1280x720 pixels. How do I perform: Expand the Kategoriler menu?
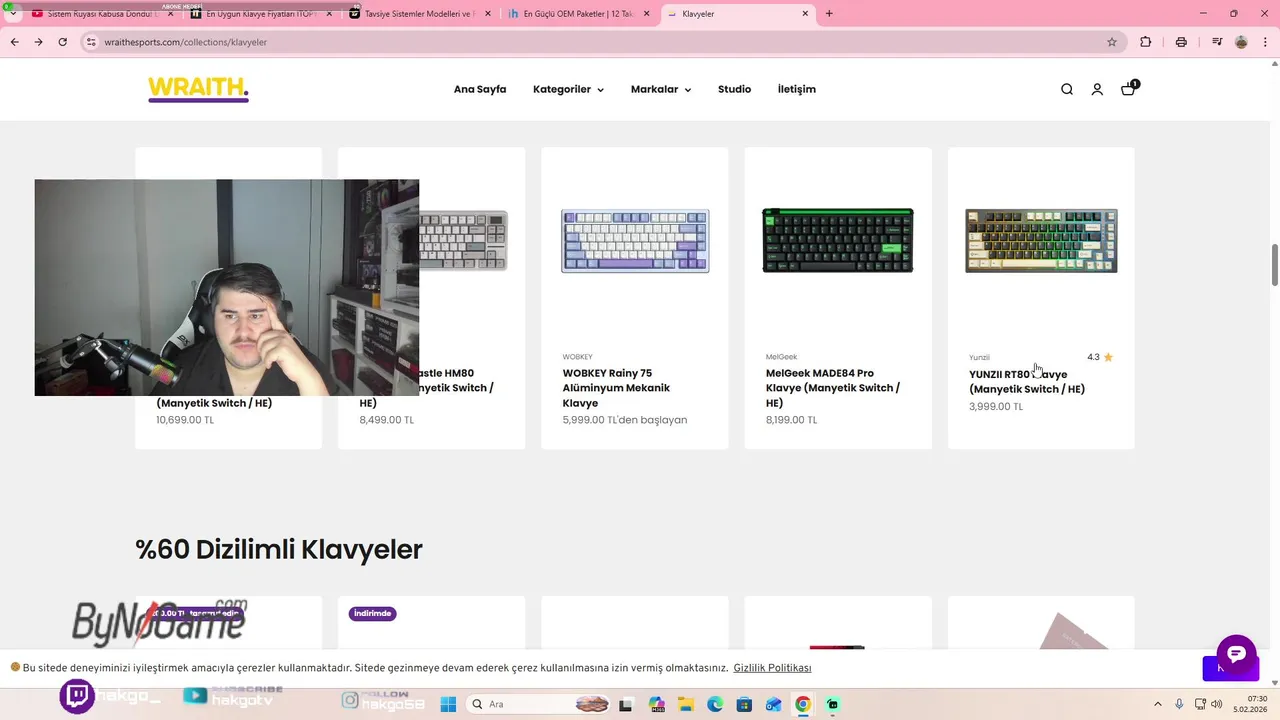click(568, 89)
